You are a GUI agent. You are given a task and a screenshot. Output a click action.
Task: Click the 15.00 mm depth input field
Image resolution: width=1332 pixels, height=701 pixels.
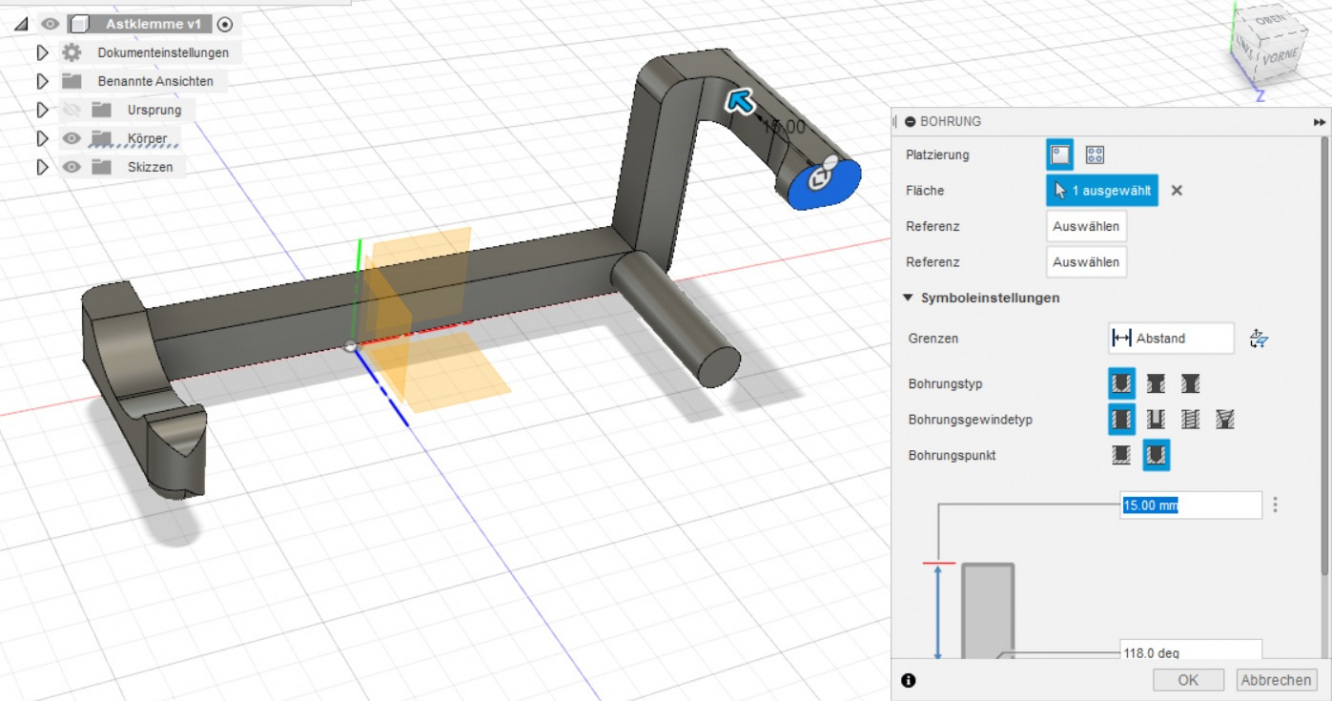1190,505
